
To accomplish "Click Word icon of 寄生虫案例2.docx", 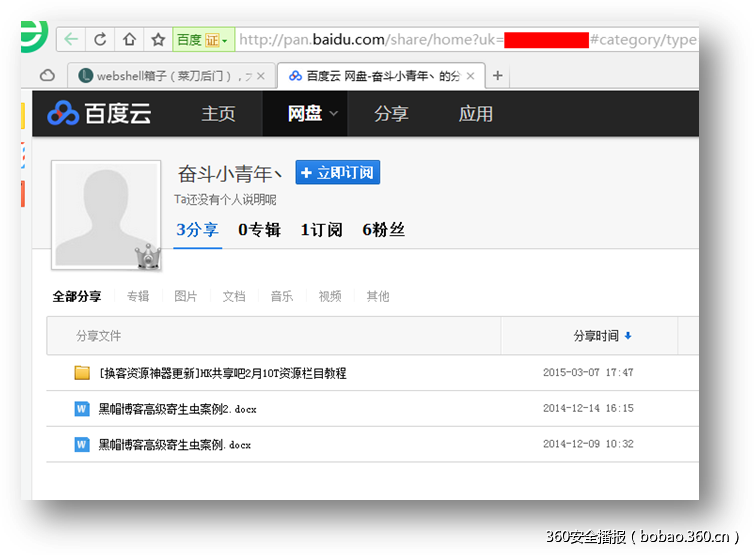I will coord(82,409).
